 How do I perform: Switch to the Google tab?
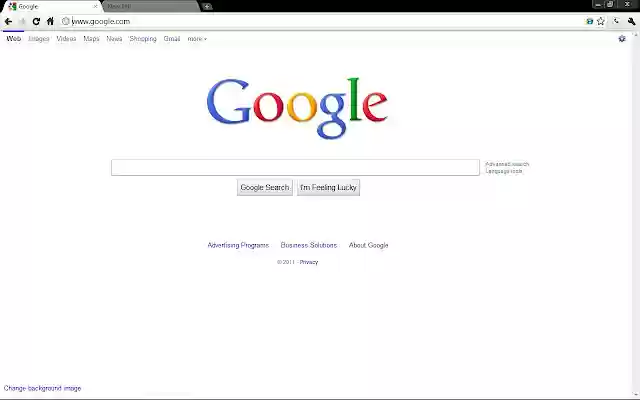[x=51, y=6]
